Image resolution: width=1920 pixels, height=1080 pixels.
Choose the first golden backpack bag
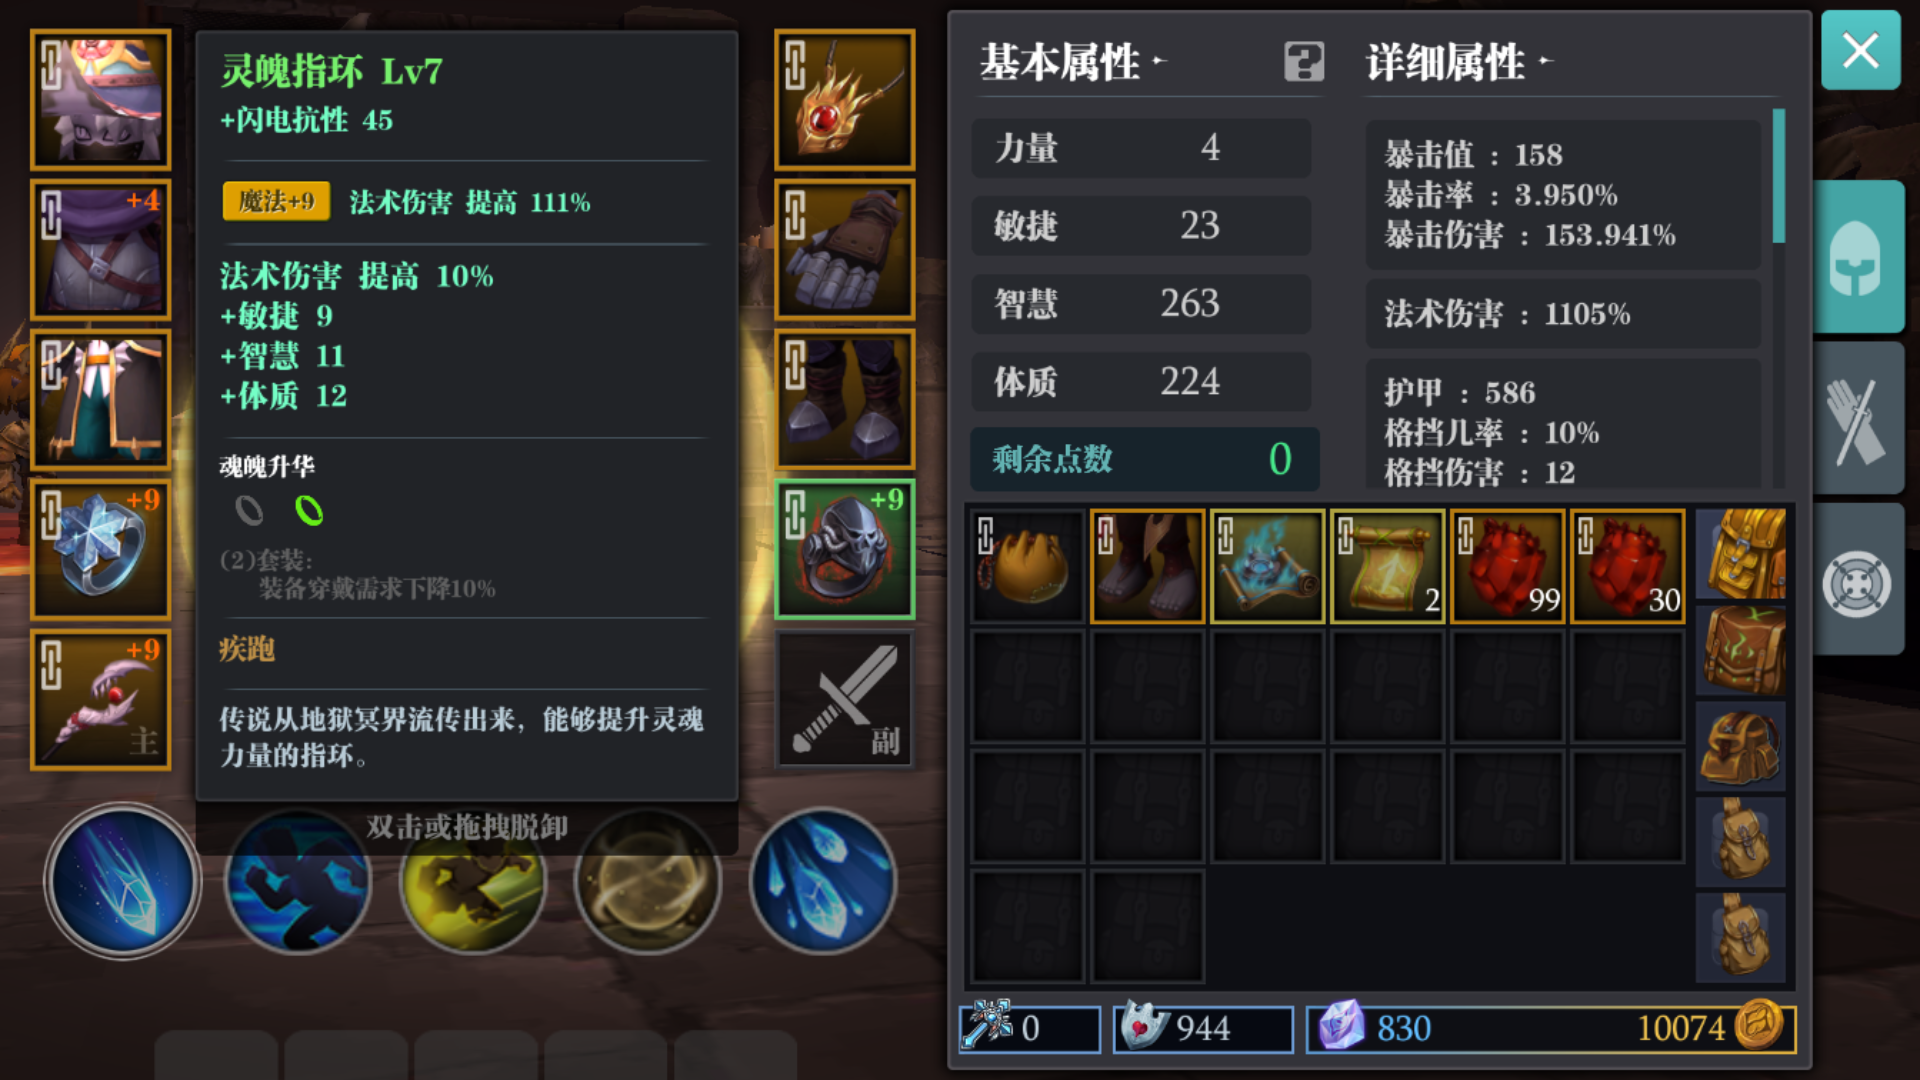(1741, 554)
